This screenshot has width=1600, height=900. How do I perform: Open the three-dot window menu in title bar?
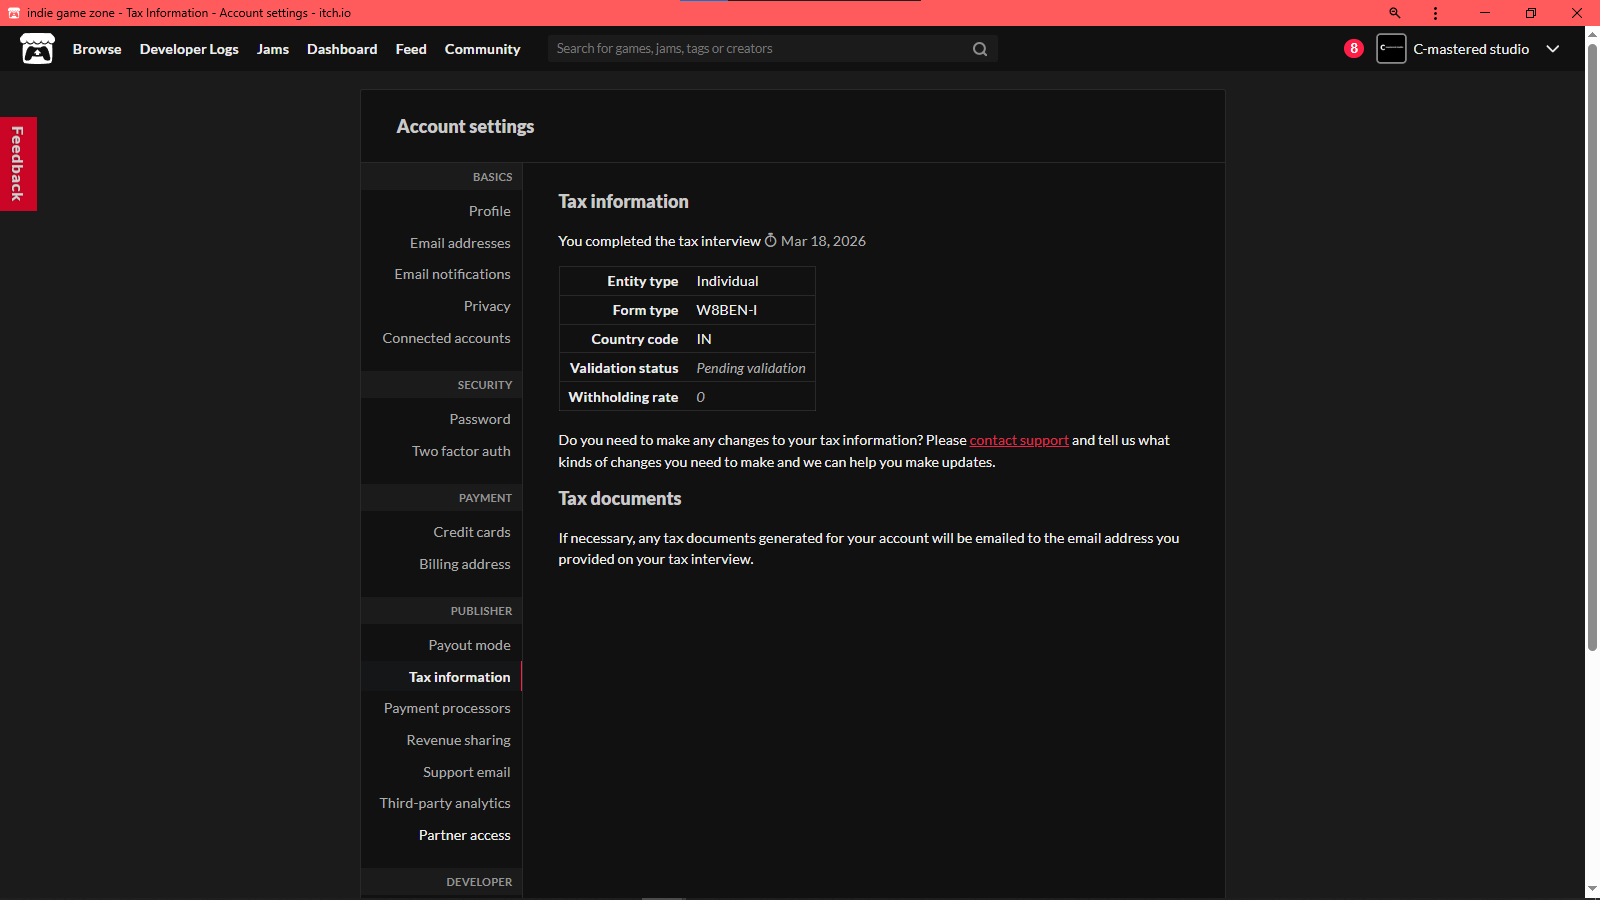[x=1435, y=13]
